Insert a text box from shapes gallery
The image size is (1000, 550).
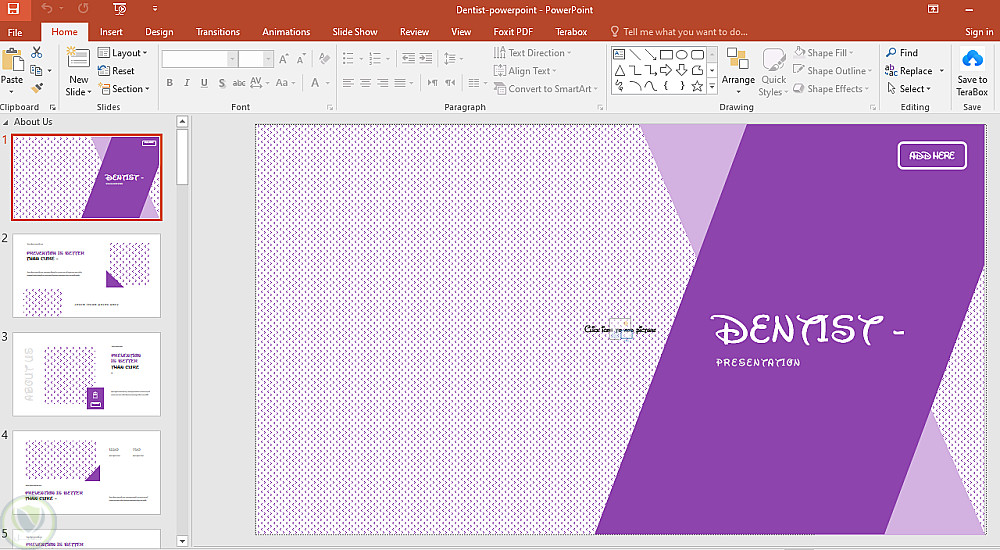coord(620,55)
